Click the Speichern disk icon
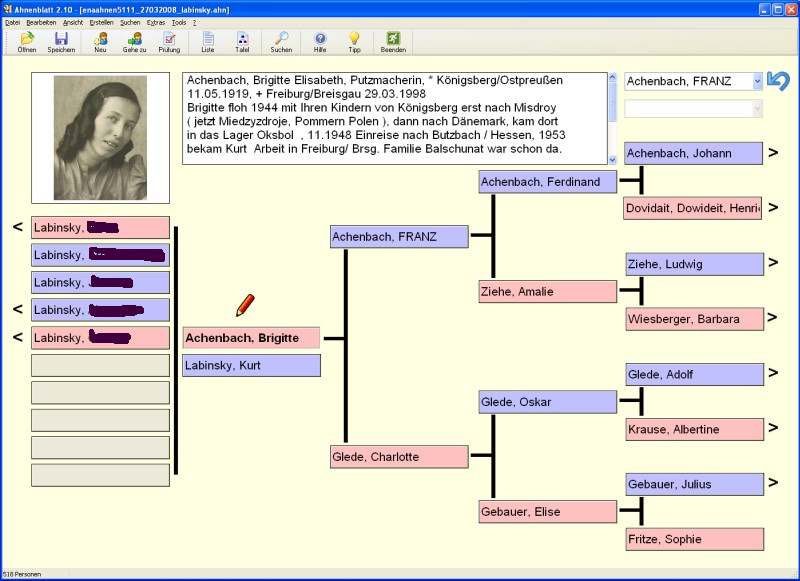Image resolution: width=800 pixels, height=581 pixels. (x=61, y=38)
